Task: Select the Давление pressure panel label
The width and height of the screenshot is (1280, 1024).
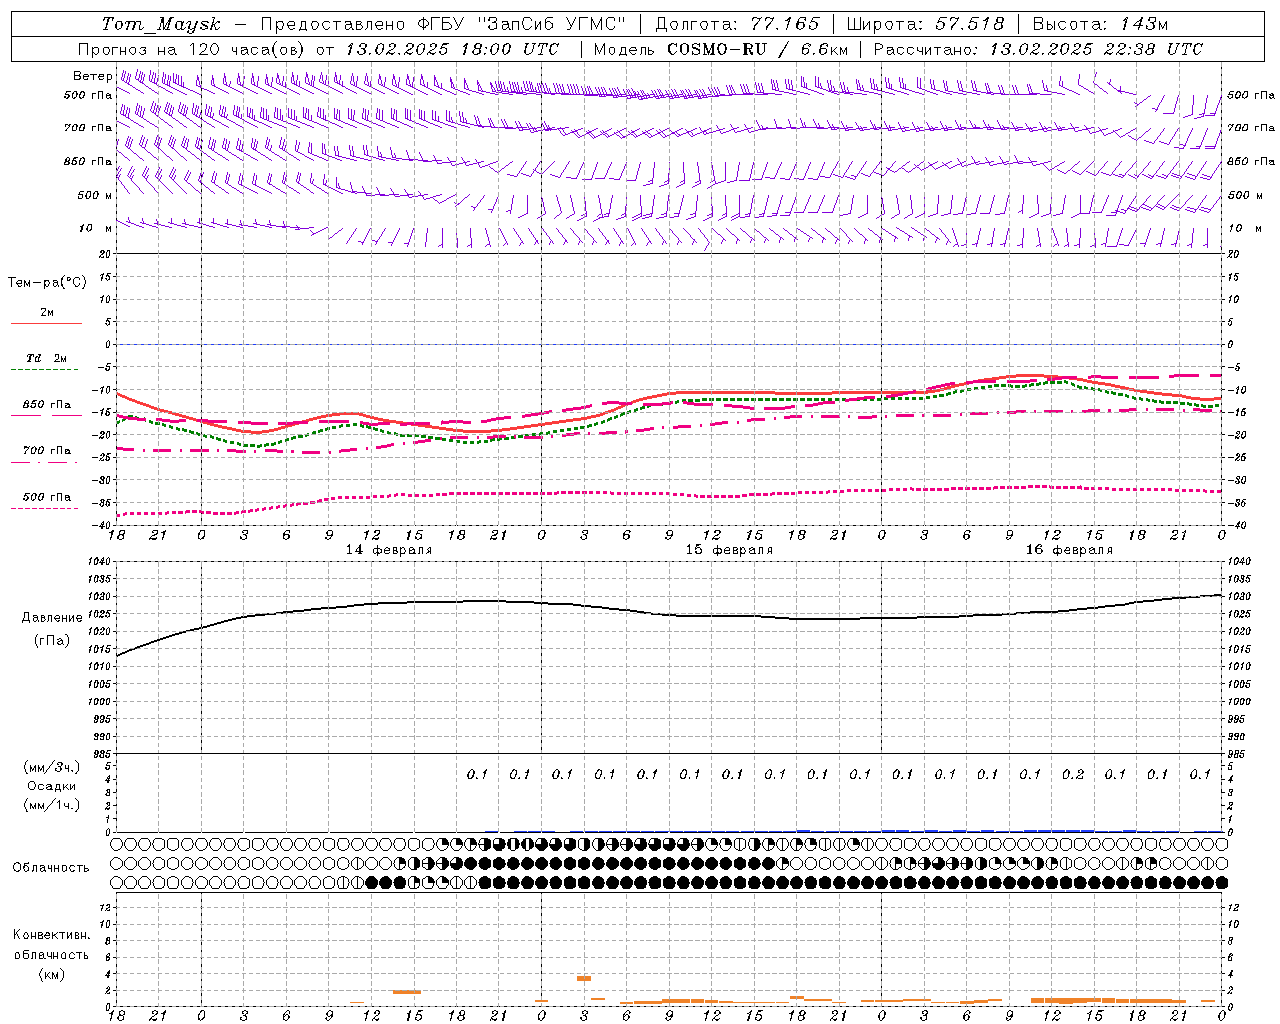Action: 52,618
